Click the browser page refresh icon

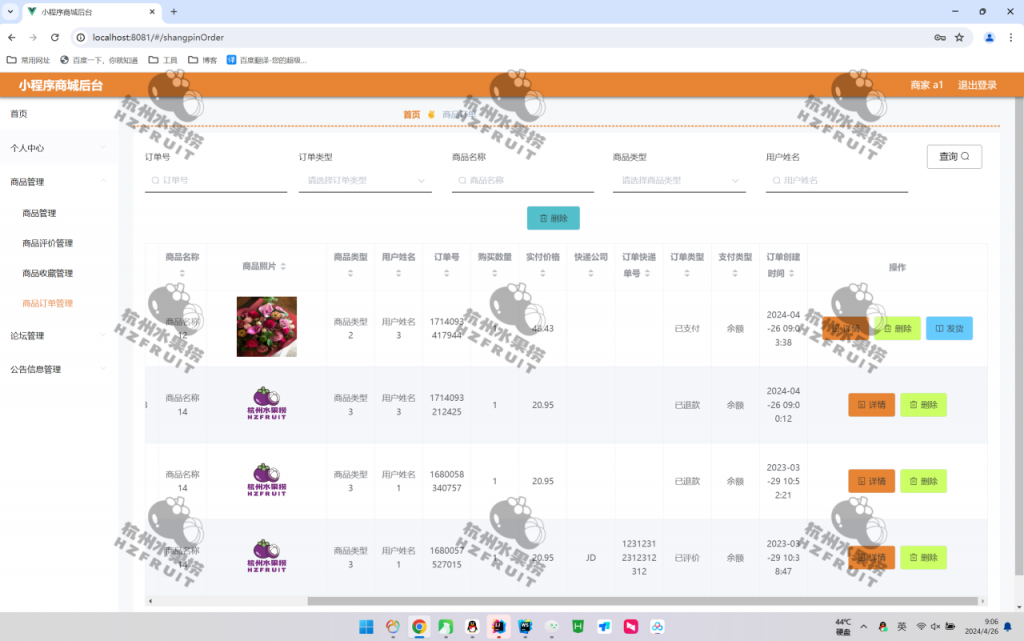[x=54, y=36]
